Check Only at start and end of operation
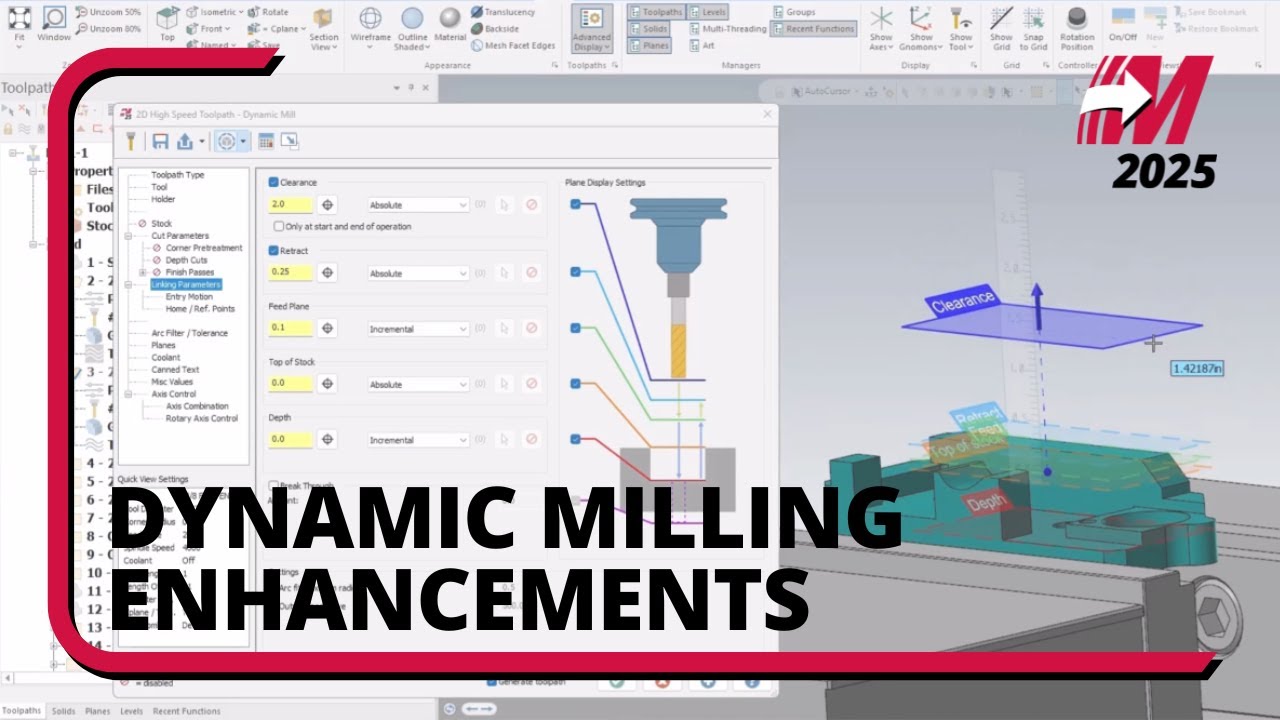 (278, 227)
